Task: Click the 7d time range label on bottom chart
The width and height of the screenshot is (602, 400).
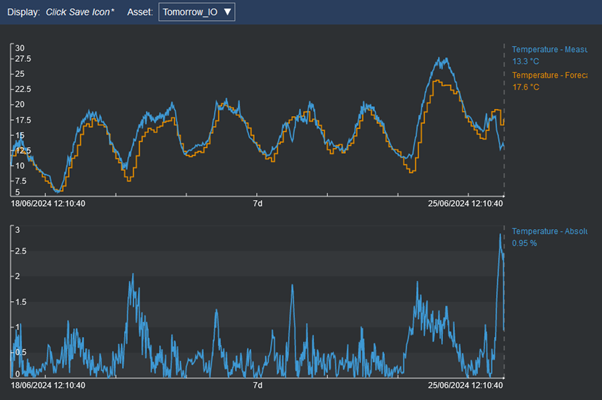Action: (x=257, y=385)
